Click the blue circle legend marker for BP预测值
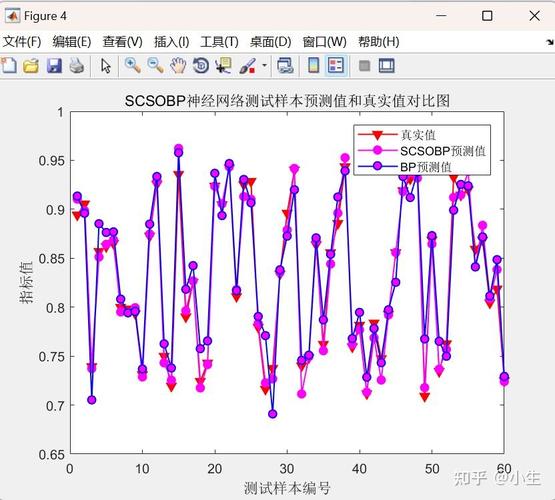 [x=377, y=166]
